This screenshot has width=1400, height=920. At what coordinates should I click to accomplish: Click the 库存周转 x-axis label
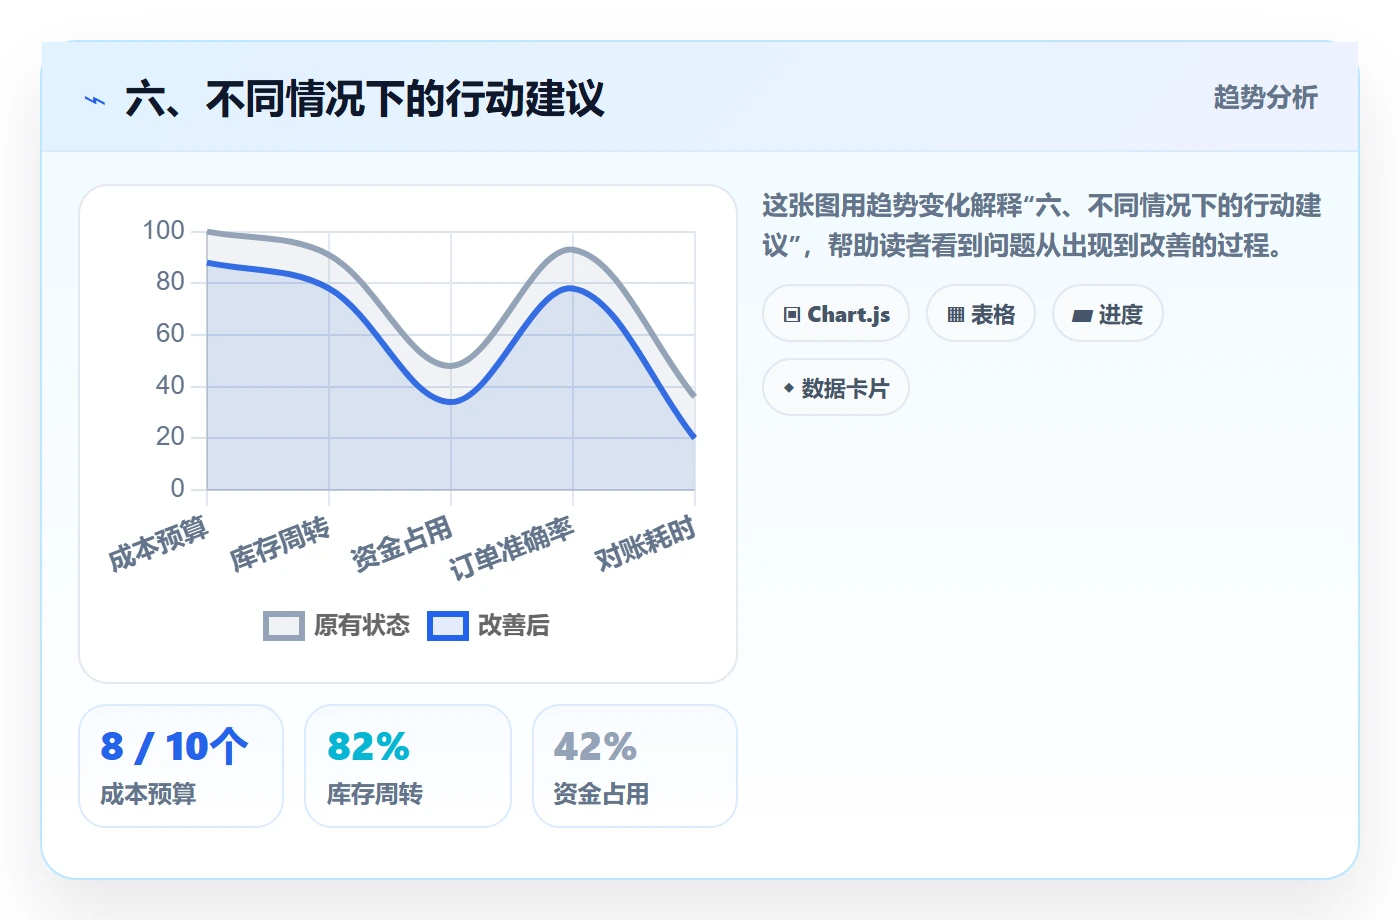pos(280,544)
